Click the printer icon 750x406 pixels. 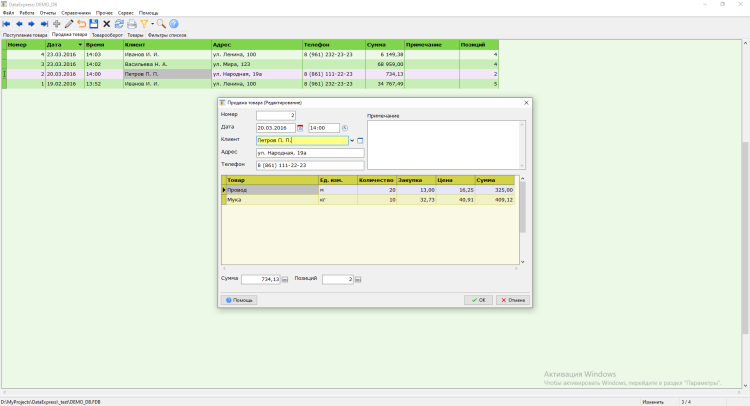coord(132,24)
